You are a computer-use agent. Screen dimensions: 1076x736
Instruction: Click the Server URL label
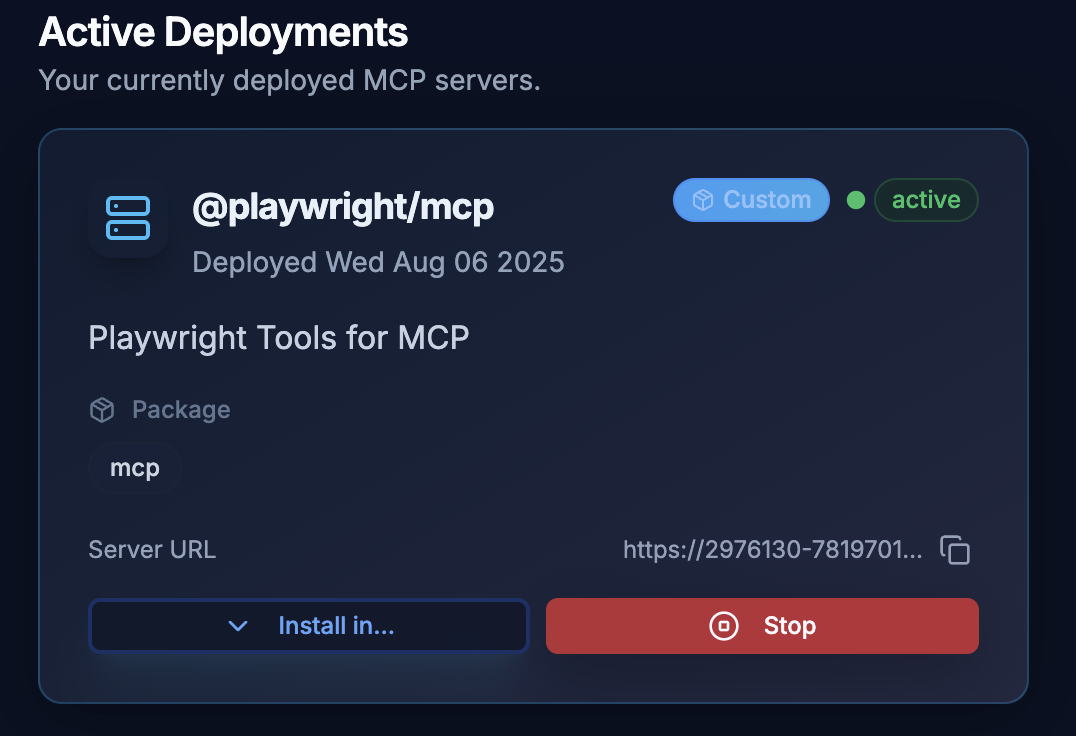(x=152, y=549)
